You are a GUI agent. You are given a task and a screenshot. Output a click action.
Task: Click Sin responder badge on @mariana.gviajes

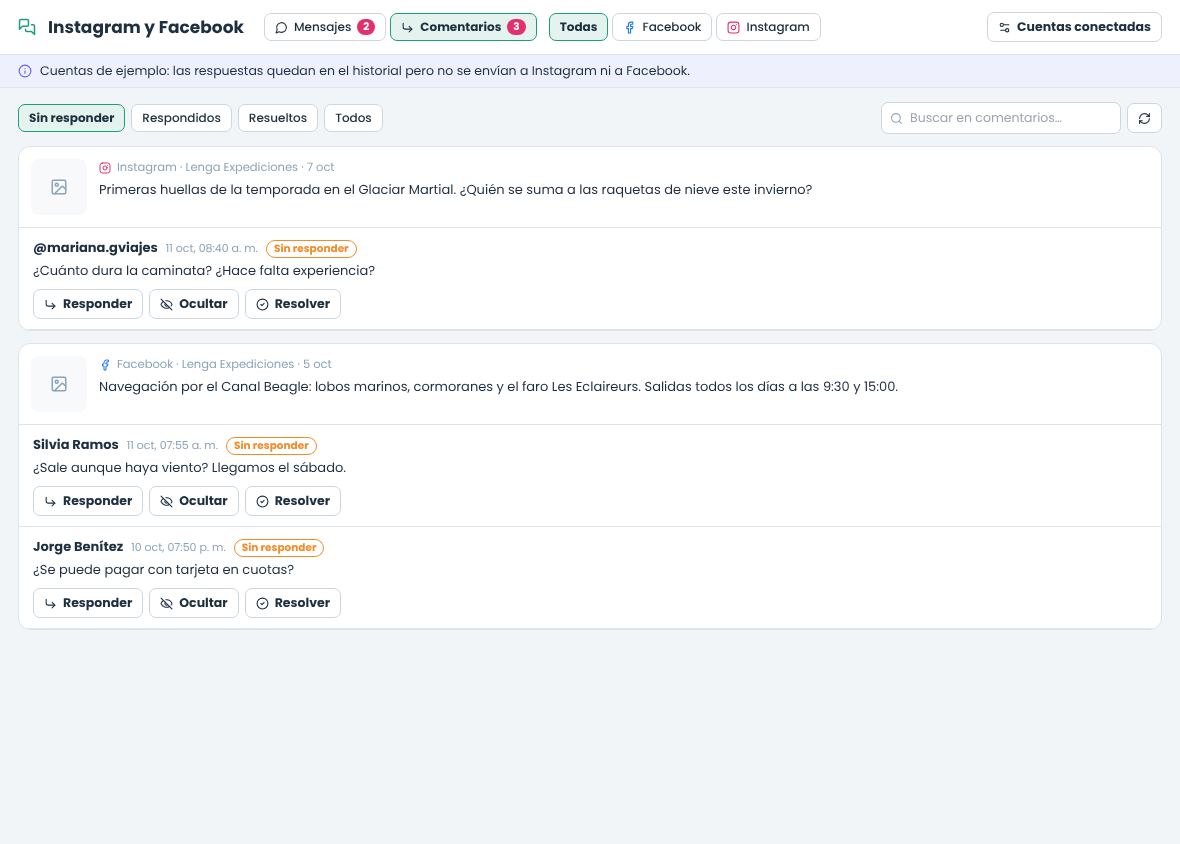(311, 249)
